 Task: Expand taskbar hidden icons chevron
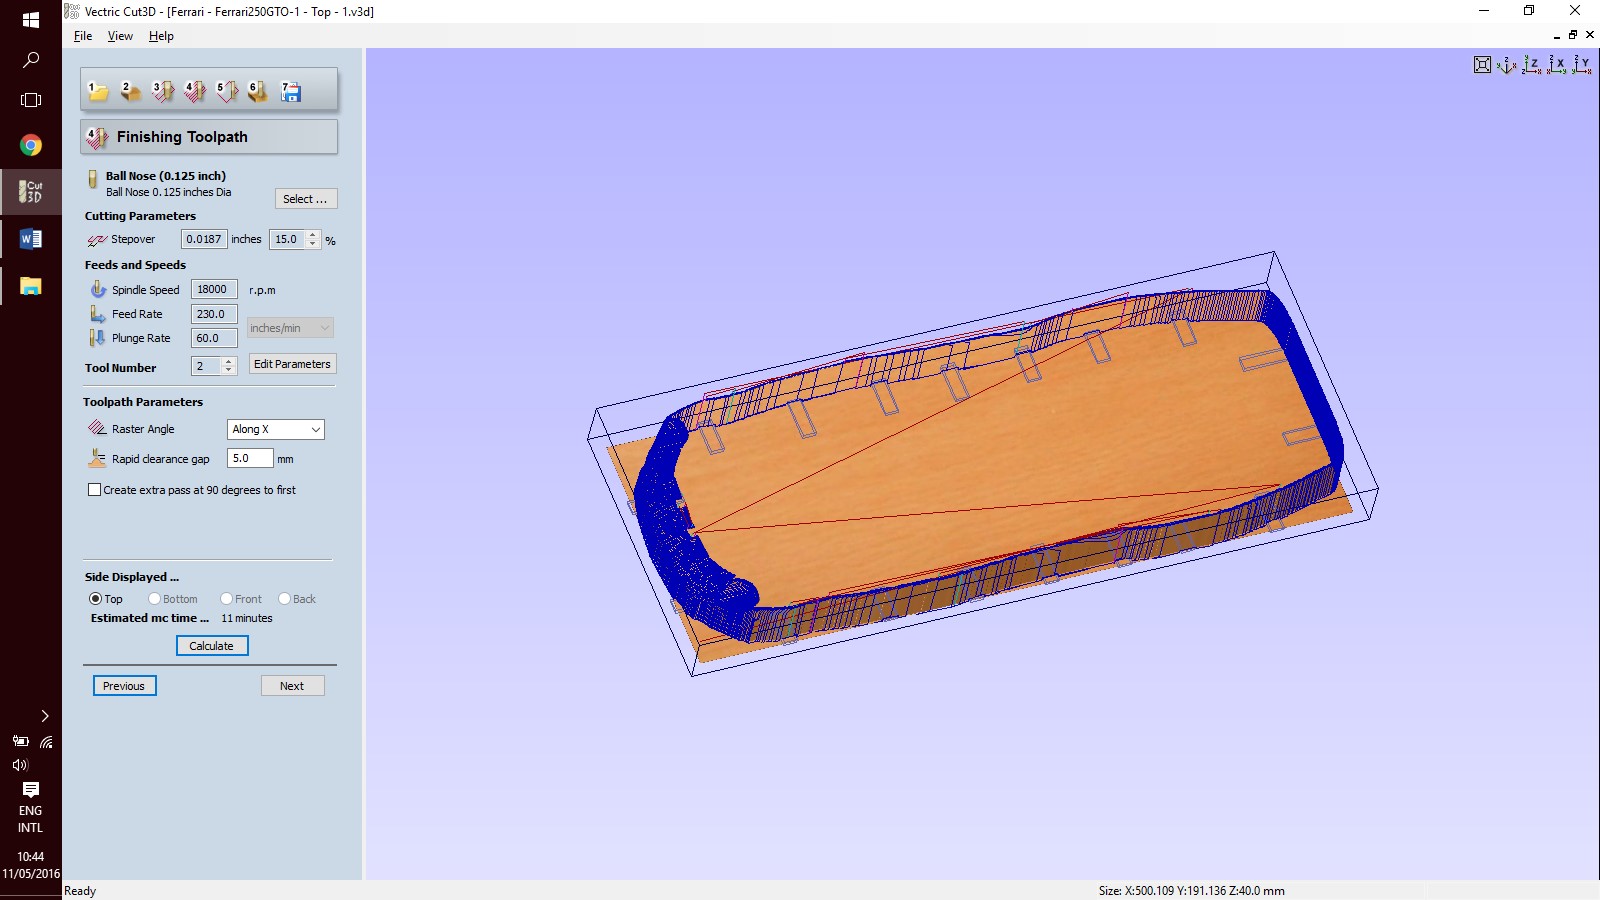44,716
